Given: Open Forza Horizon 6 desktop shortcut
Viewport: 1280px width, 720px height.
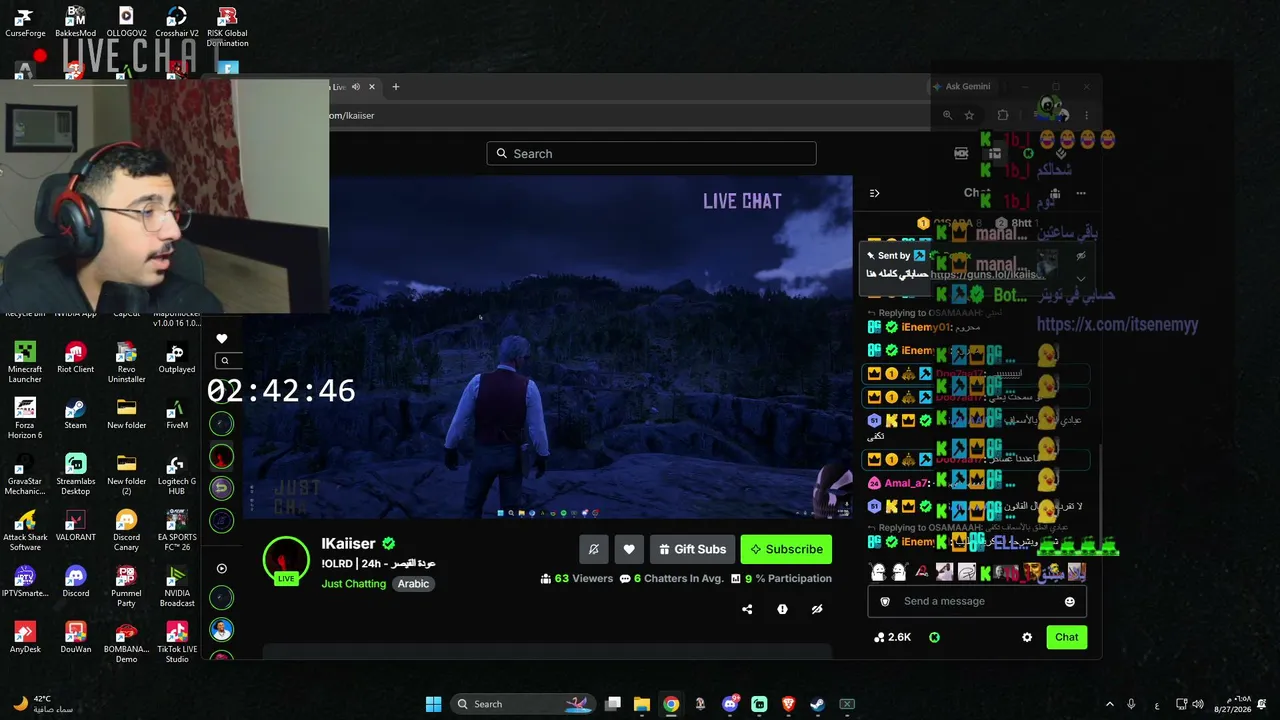Looking at the screenshot, I should click(x=25, y=418).
